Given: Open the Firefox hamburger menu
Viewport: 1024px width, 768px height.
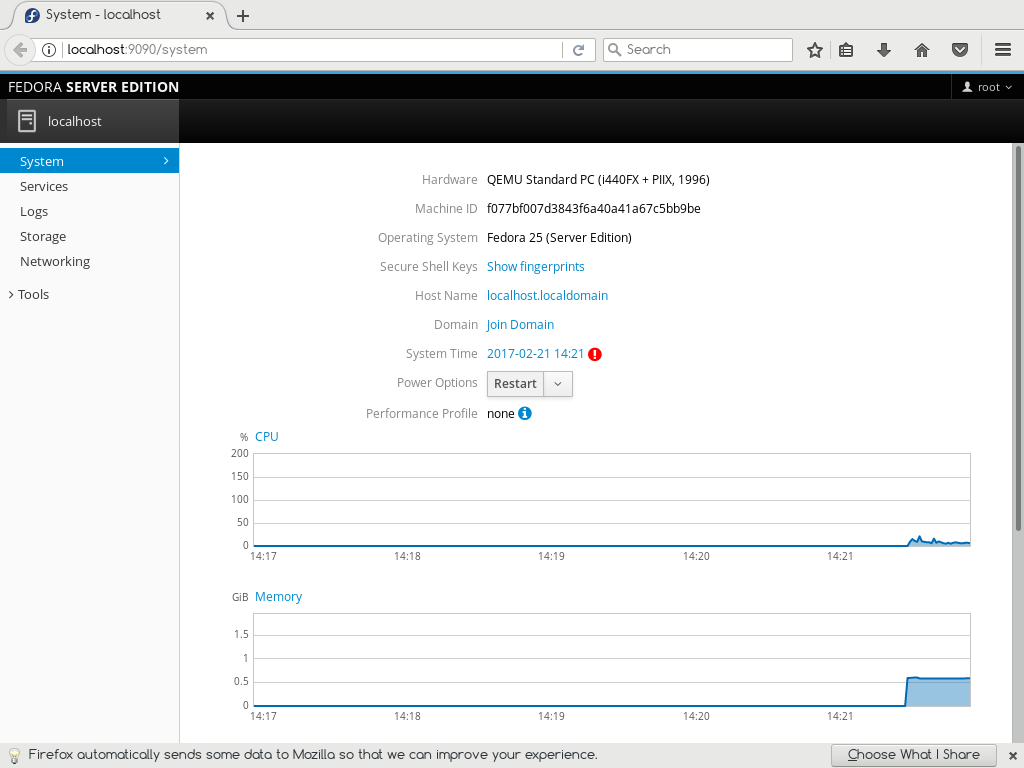Looking at the screenshot, I should click(x=1003, y=50).
